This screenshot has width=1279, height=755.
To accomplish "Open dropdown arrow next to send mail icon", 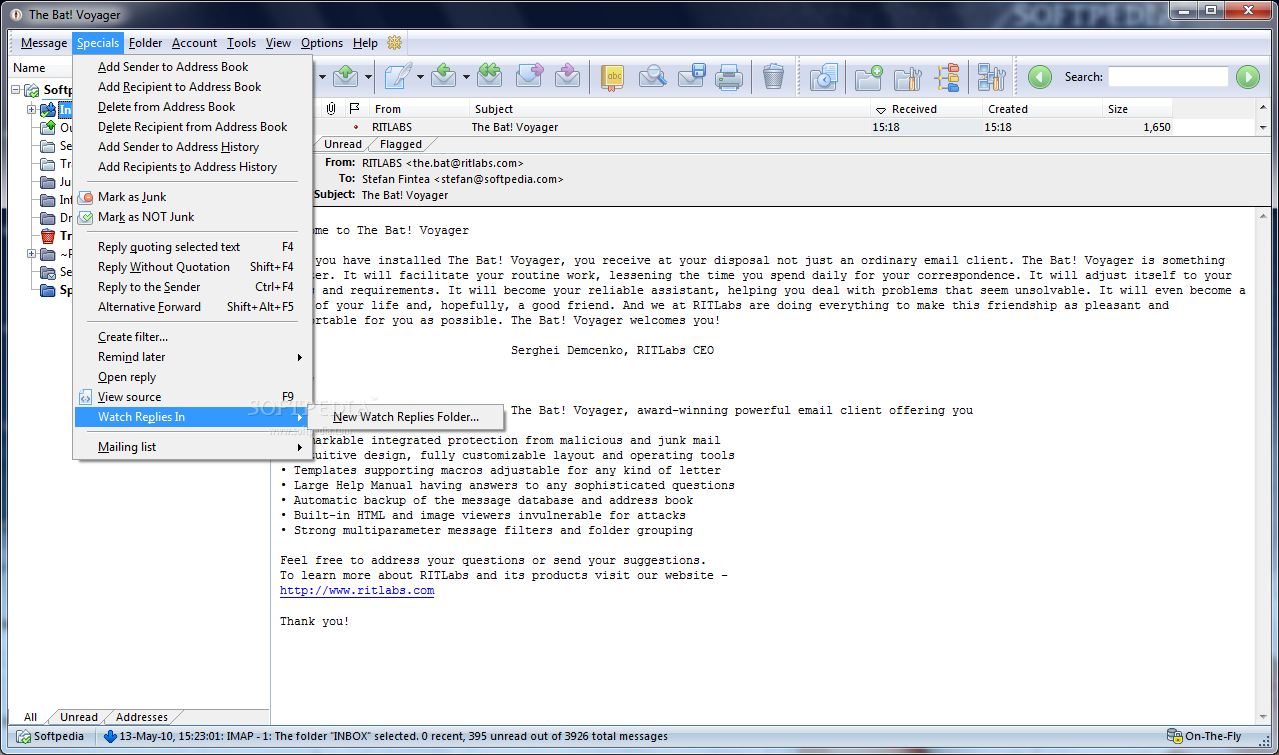I will (369, 77).
